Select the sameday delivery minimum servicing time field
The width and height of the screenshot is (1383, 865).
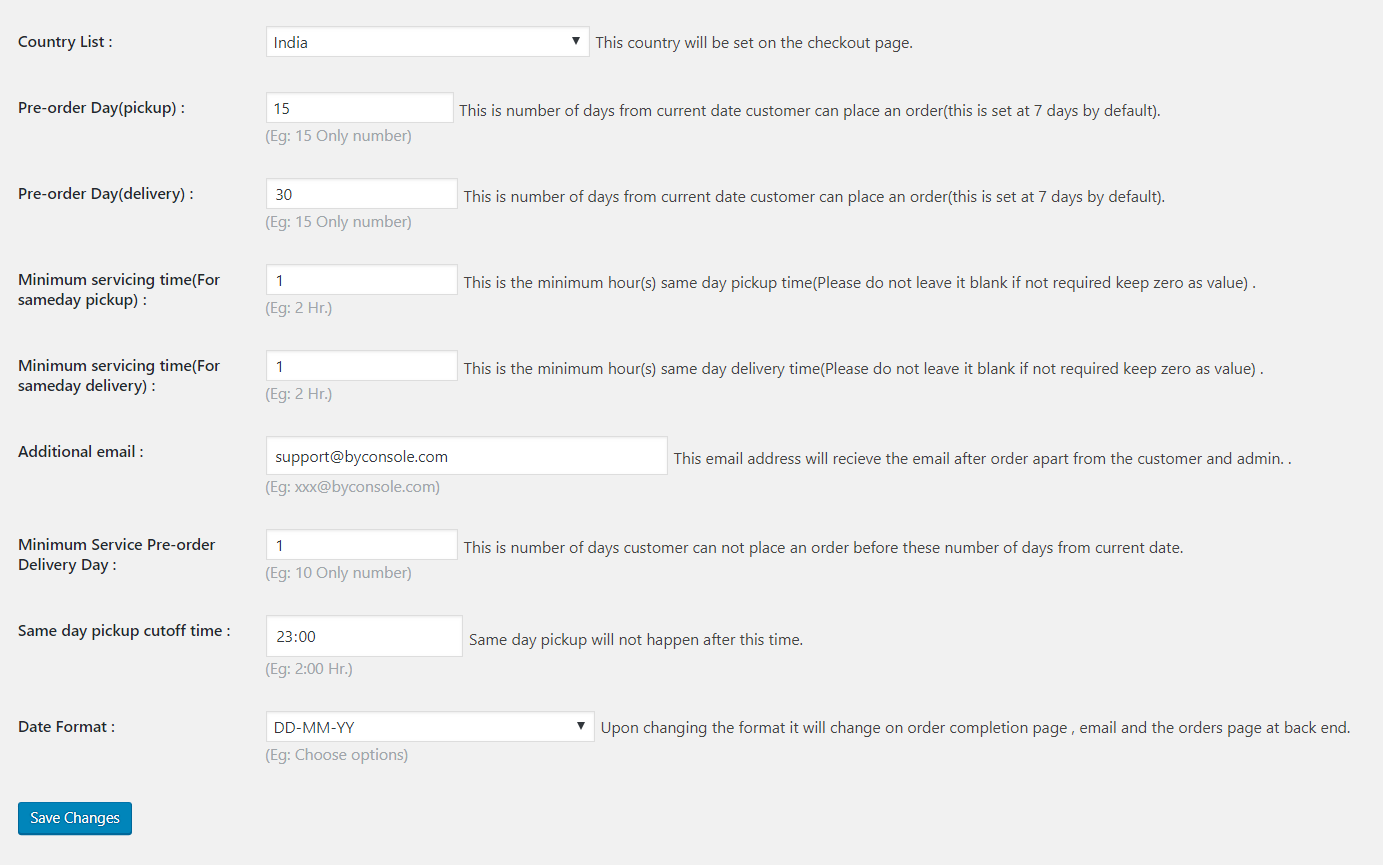[x=361, y=367]
